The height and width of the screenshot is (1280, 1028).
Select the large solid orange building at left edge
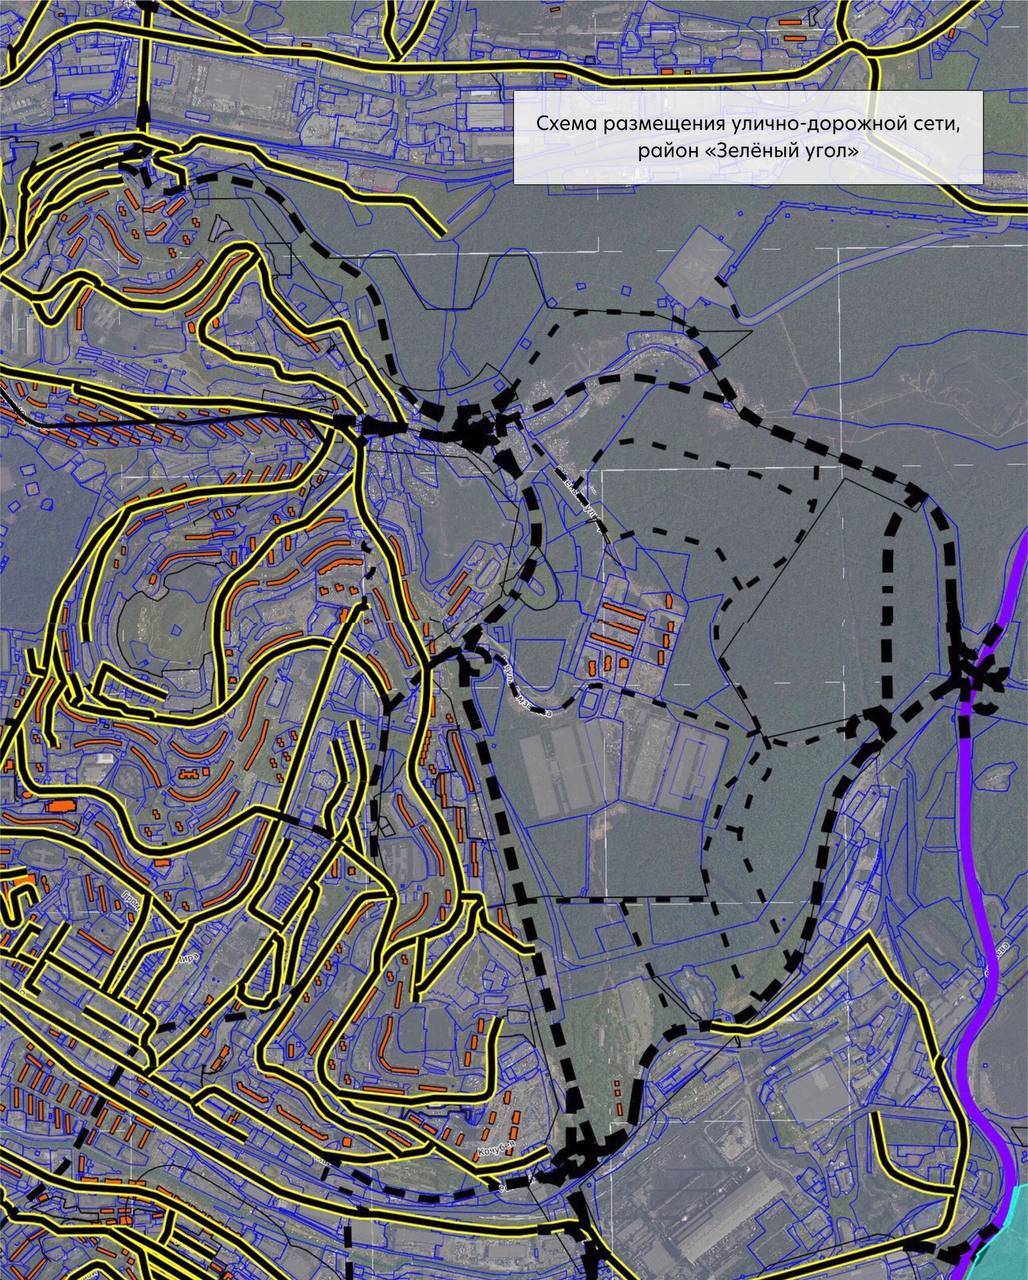click(x=60, y=804)
